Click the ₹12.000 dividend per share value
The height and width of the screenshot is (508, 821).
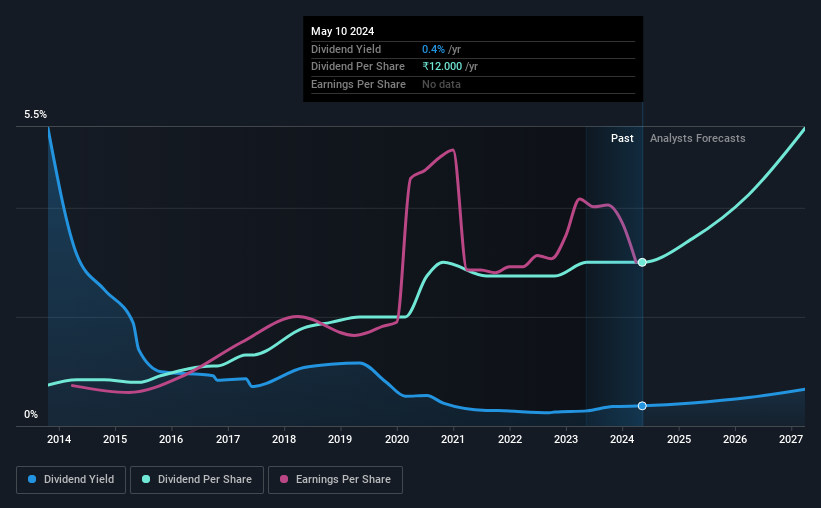point(442,67)
